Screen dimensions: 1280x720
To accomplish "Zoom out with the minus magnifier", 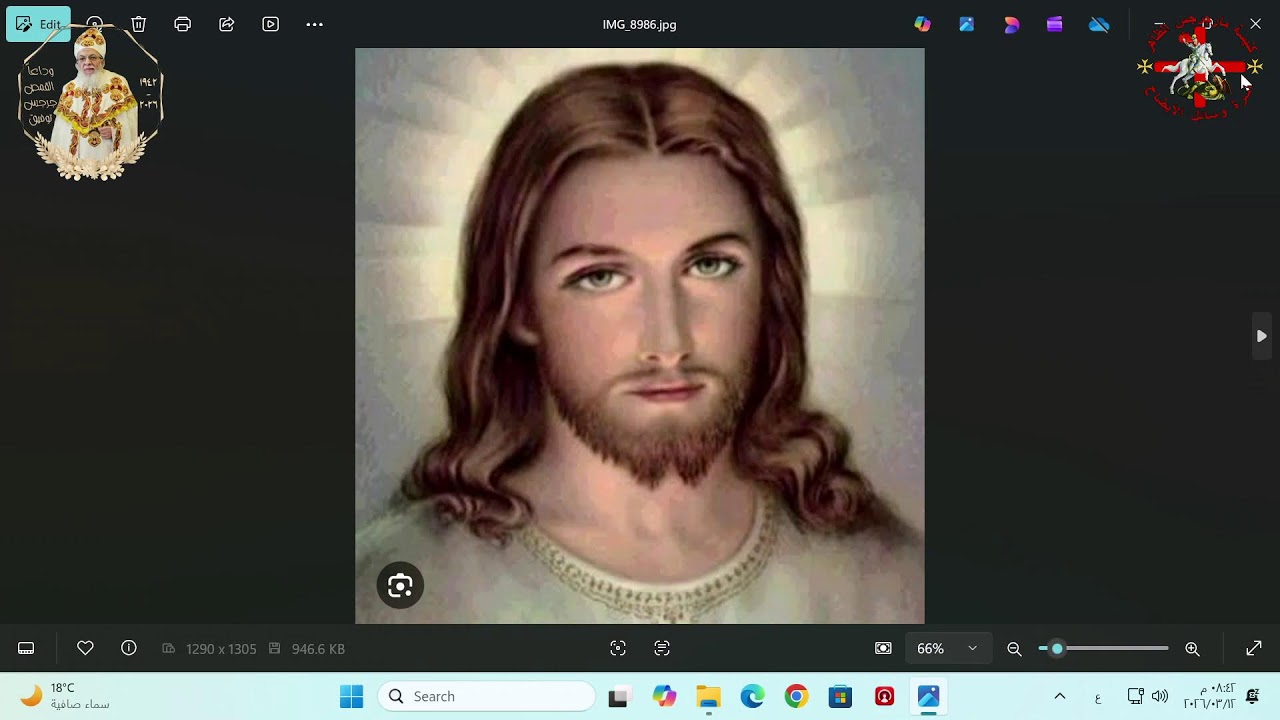I will coord(1014,649).
